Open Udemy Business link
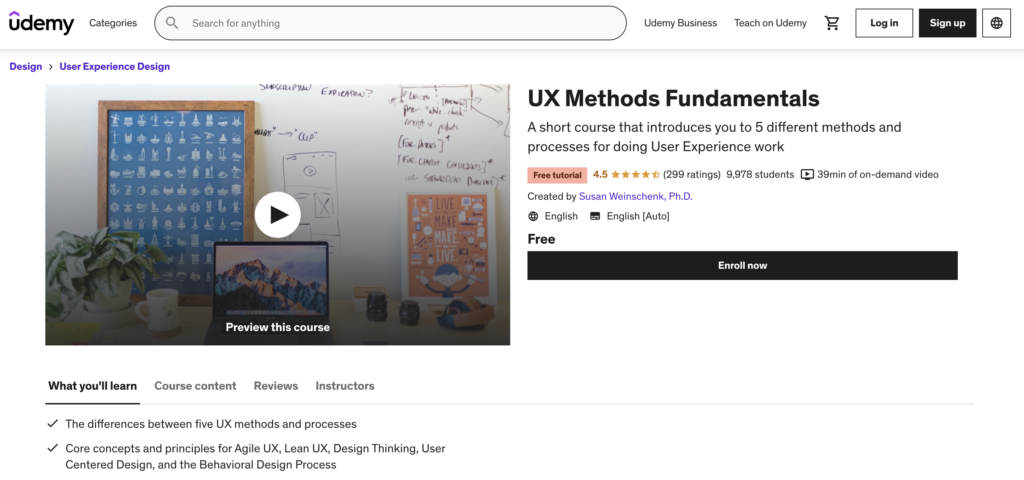This screenshot has height=480, width=1024. pyautogui.click(x=680, y=23)
